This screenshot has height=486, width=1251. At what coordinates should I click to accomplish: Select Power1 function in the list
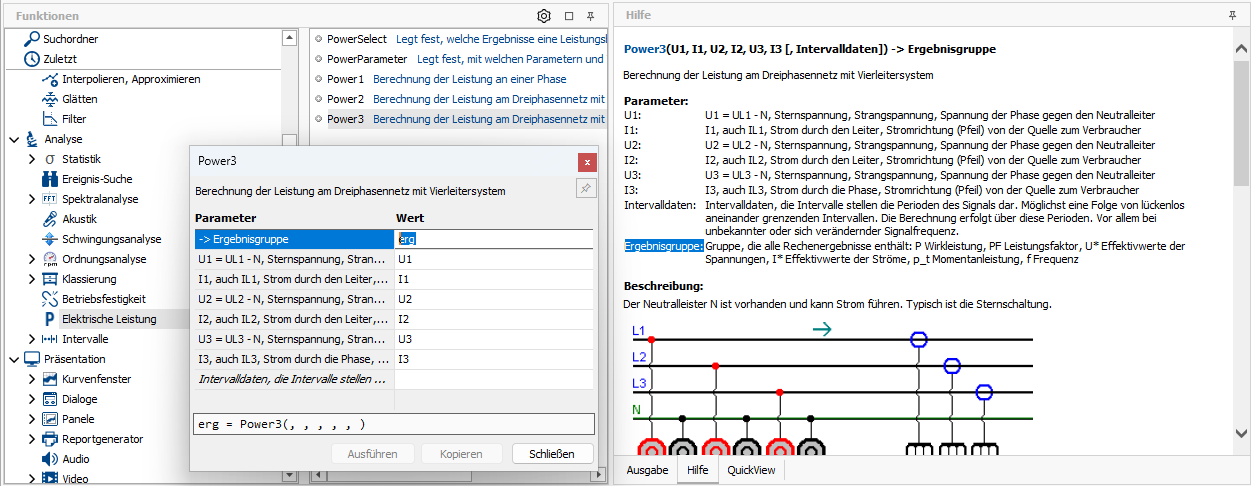point(346,79)
